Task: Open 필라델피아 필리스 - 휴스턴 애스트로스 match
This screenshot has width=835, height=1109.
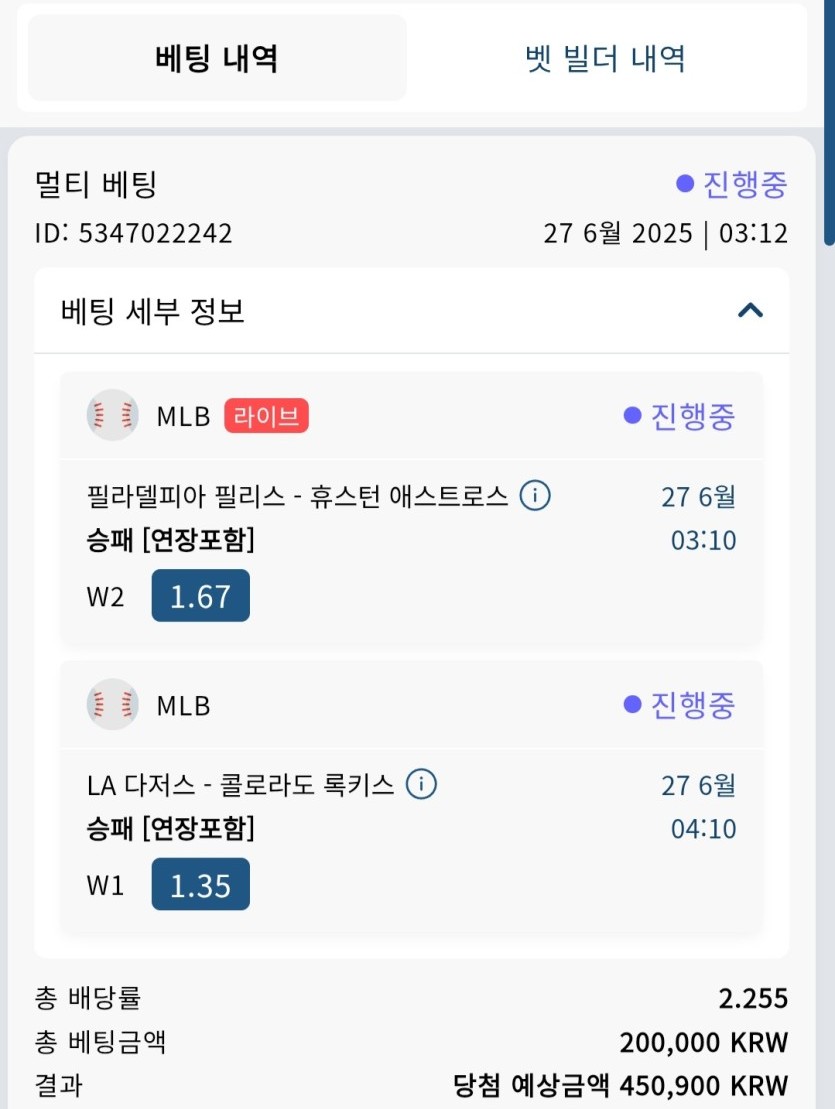Action: point(298,496)
